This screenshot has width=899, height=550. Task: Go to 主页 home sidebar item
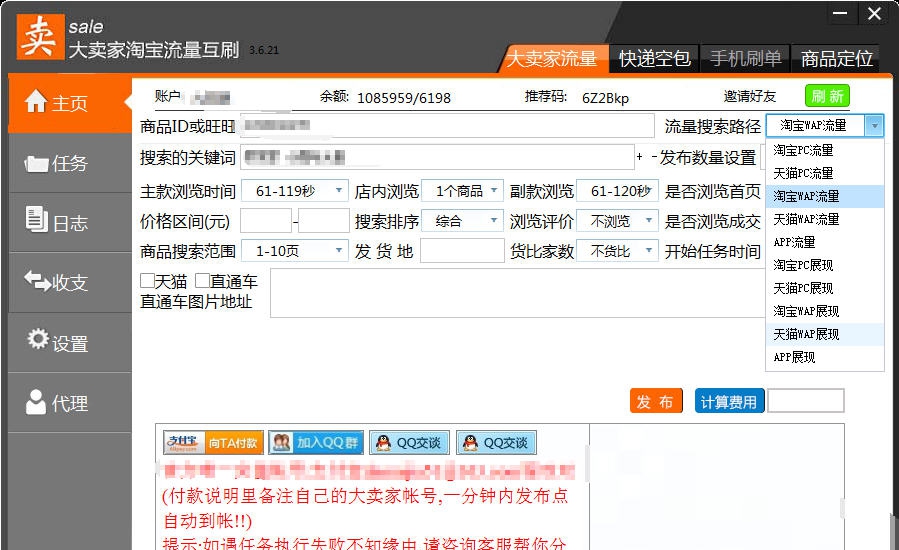point(70,103)
